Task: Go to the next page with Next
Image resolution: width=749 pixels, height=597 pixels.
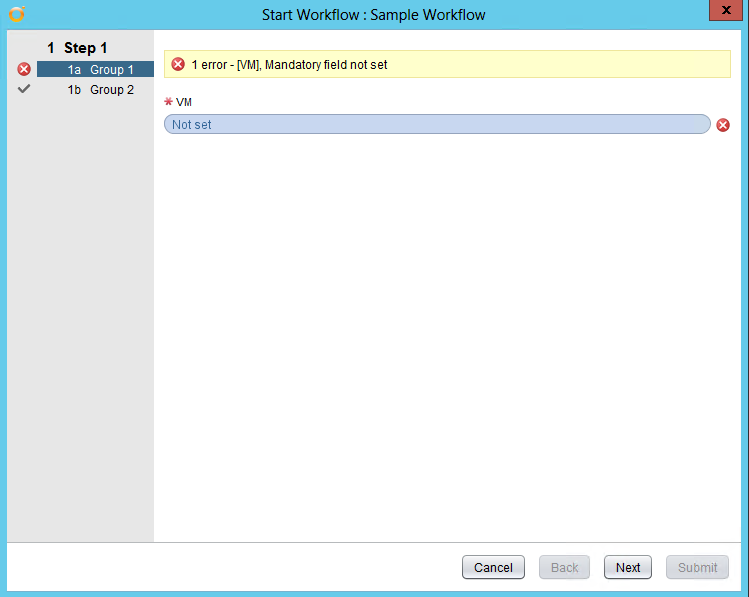Action: [628, 567]
